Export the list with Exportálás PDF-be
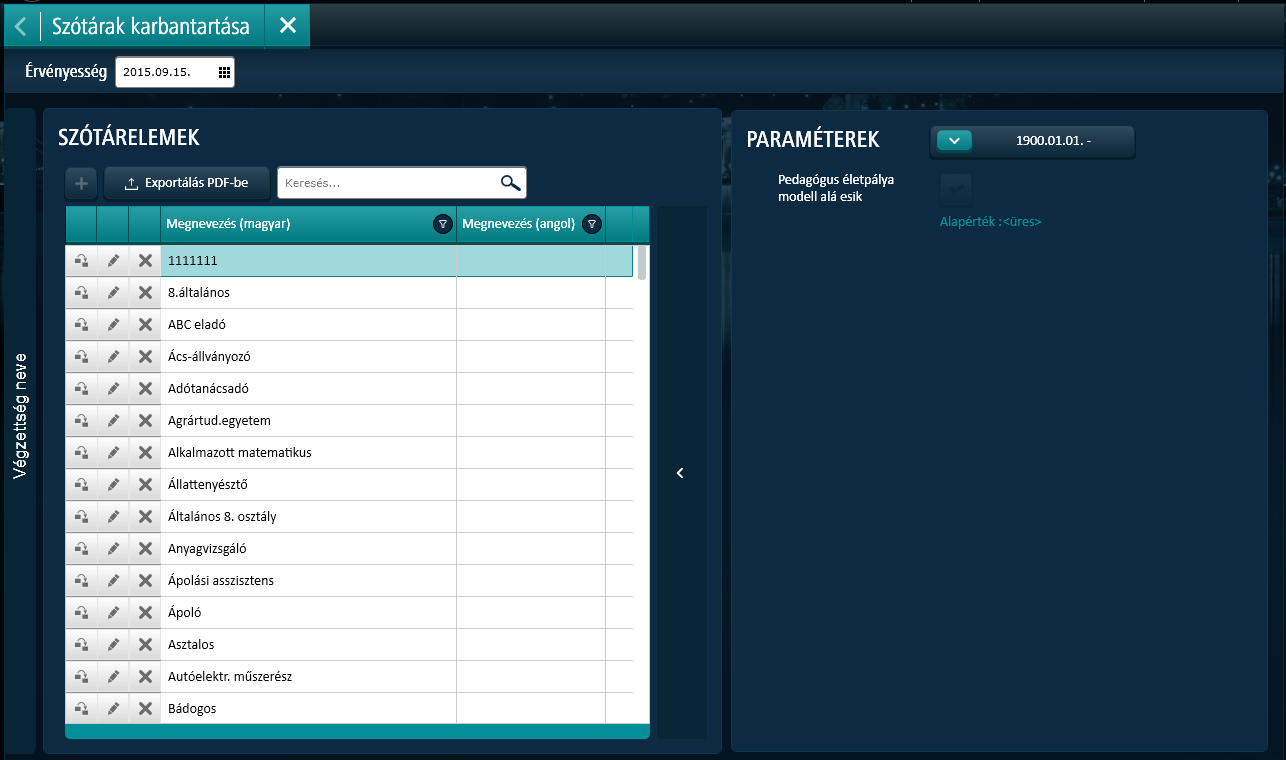 pyautogui.click(x=187, y=183)
